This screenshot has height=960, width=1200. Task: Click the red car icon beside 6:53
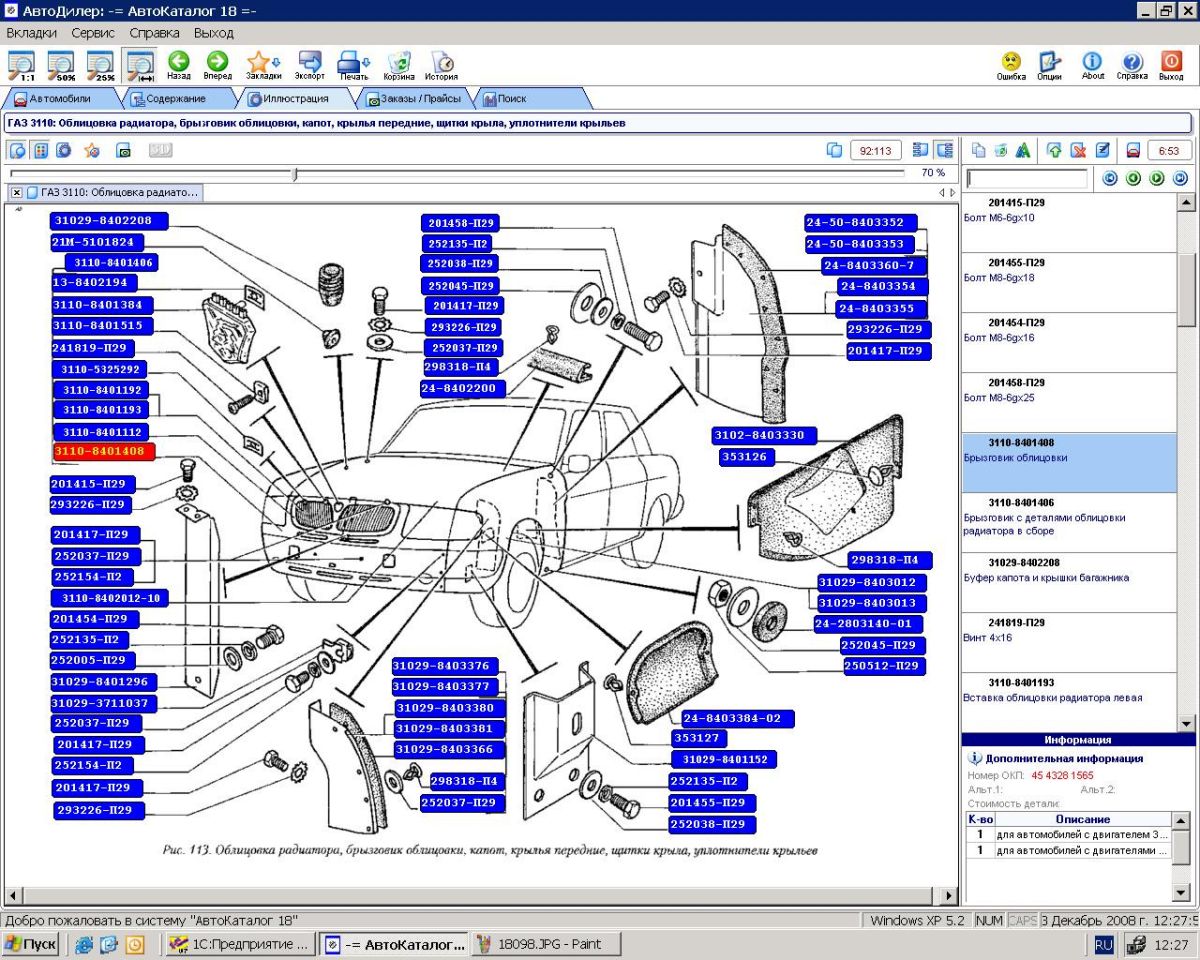click(1133, 150)
